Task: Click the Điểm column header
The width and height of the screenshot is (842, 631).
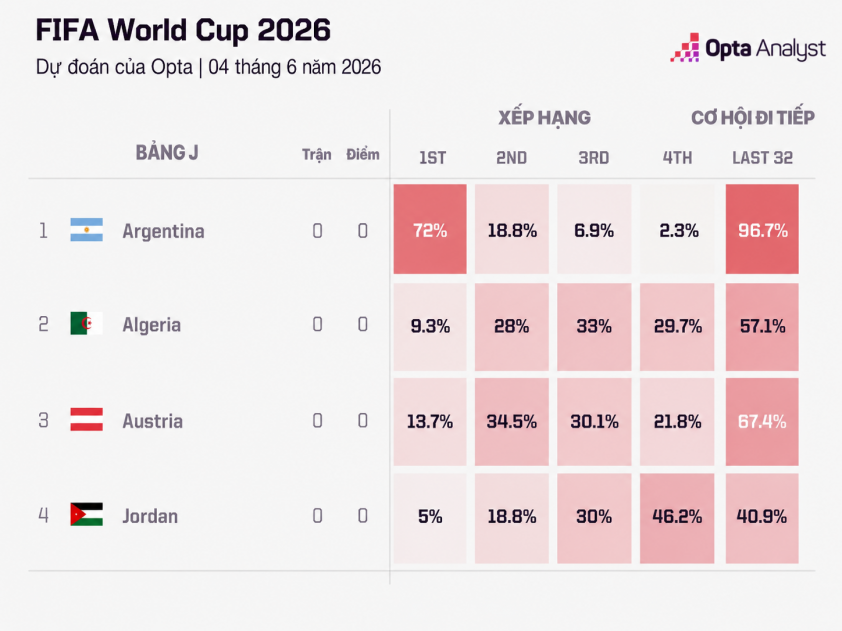Action: pyautogui.click(x=362, y=155)
